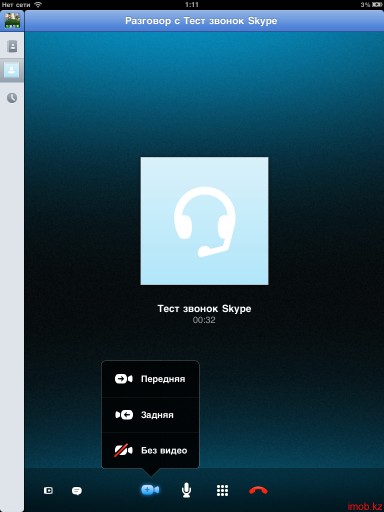The width and height of the screenshot is (384, 512).
Task: Open call history clock icon
Action: (12, 98)
